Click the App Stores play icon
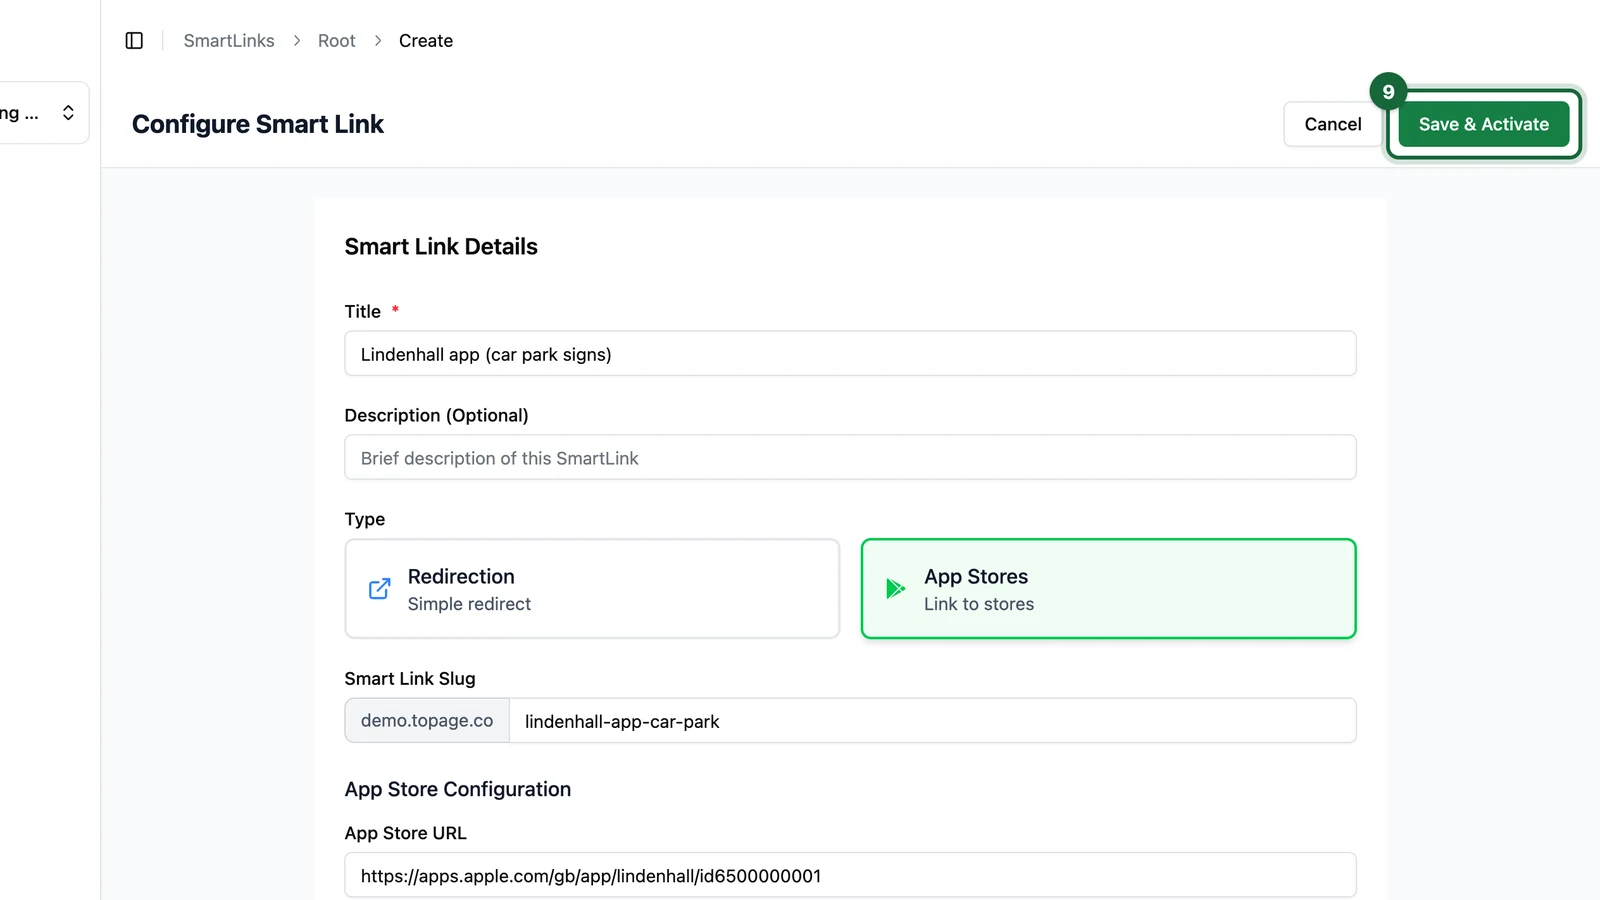This screenshot has width=1600, height=900. click(x=896, y=589)
